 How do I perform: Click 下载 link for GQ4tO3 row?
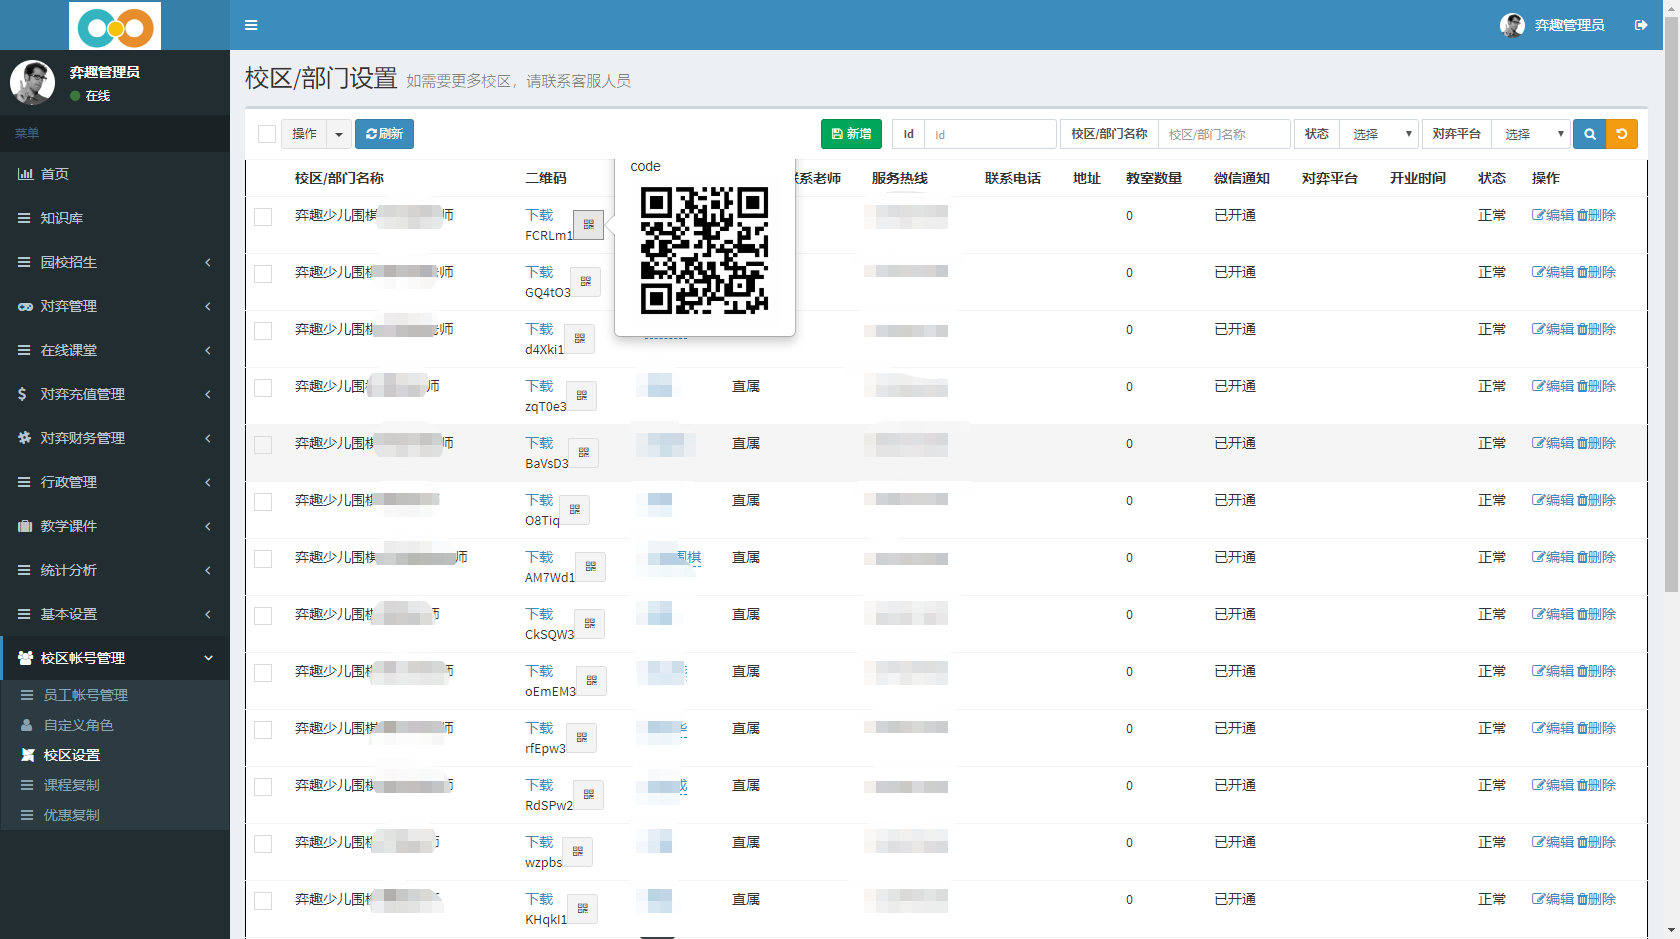tap(539, 272)
